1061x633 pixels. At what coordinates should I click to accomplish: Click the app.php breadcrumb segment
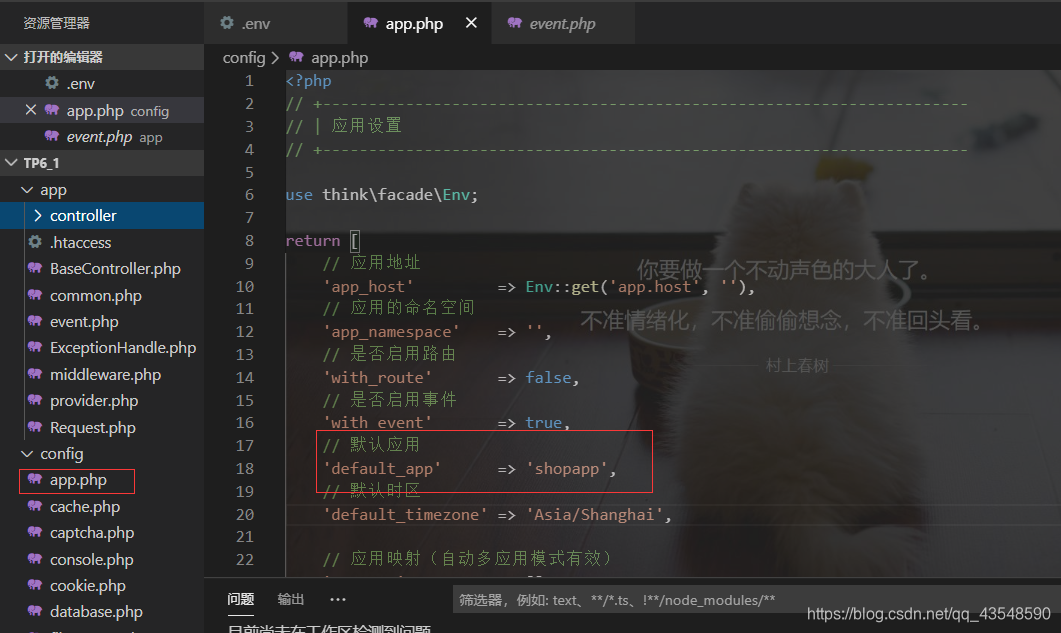339,58
